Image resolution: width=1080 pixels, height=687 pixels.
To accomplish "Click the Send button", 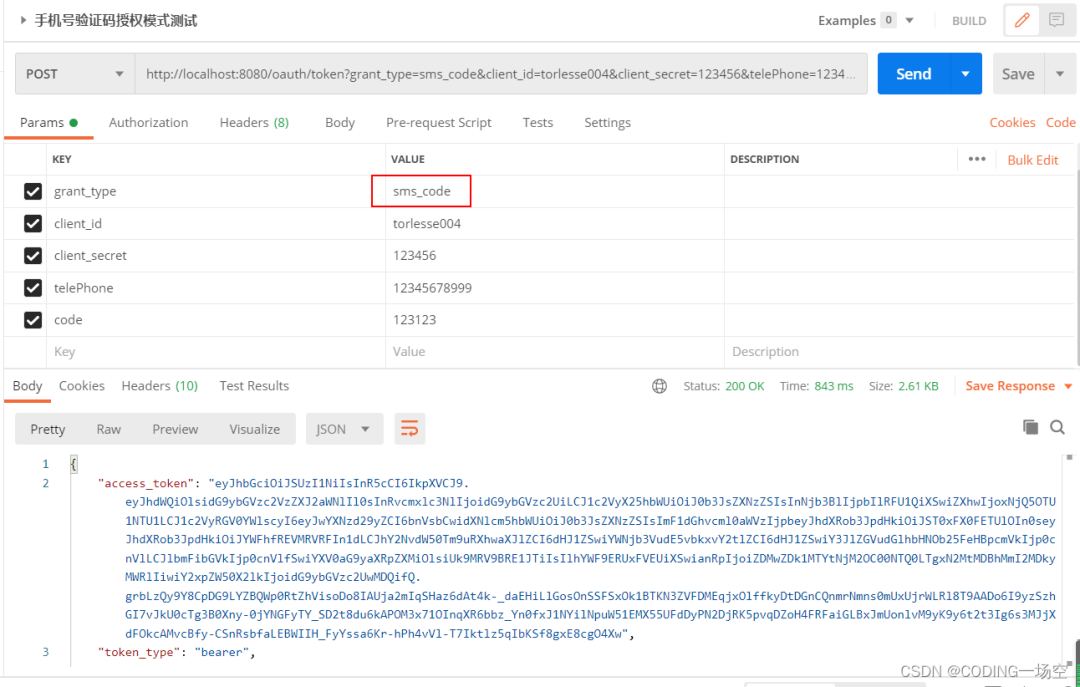I will [x=913, y=74].
